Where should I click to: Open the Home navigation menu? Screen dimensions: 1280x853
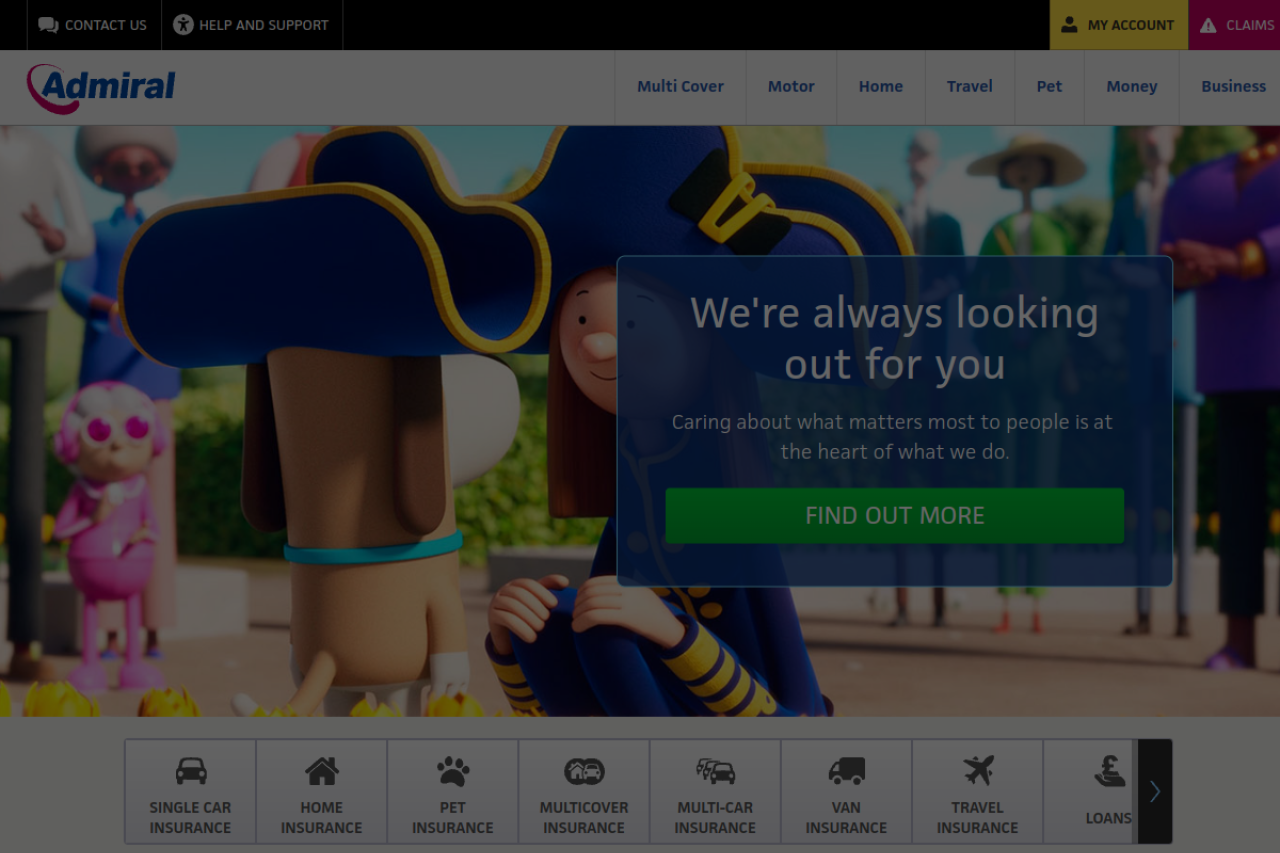[x=880, y=87]
